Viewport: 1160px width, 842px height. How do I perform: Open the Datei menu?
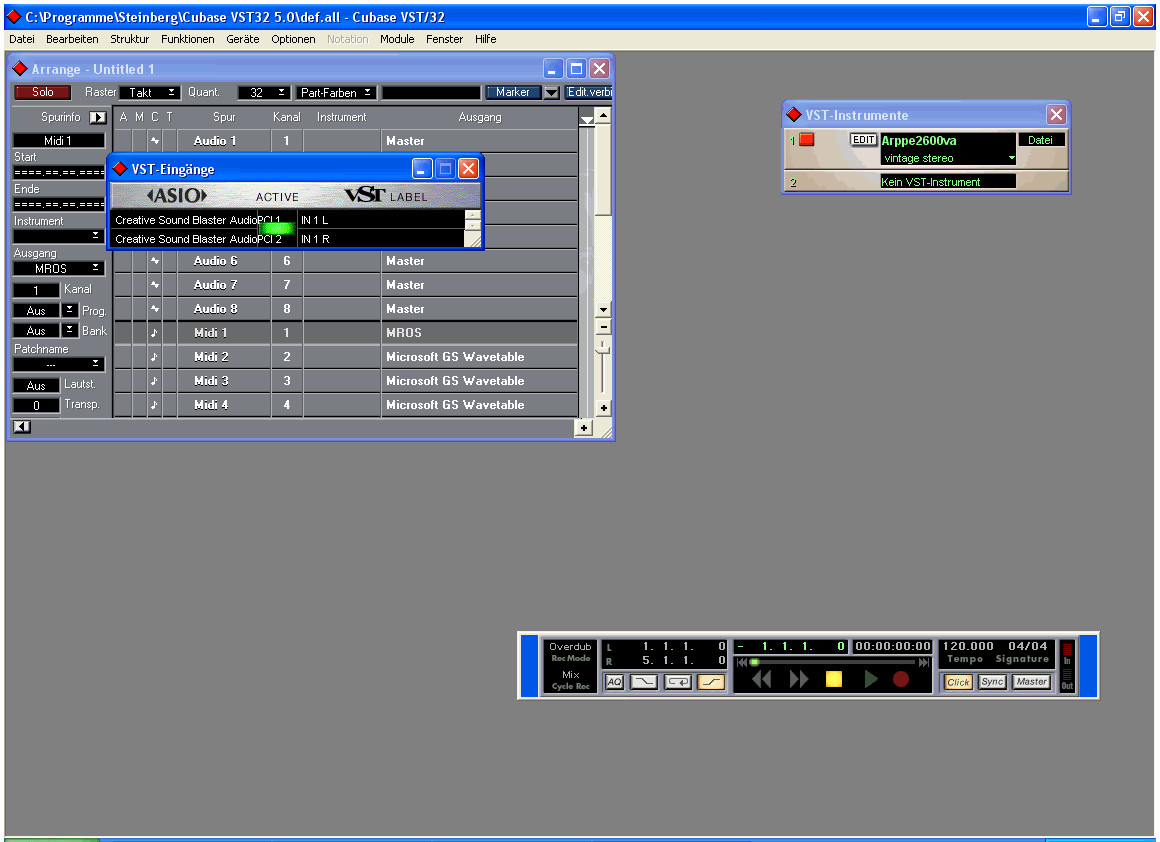[21, 39]
